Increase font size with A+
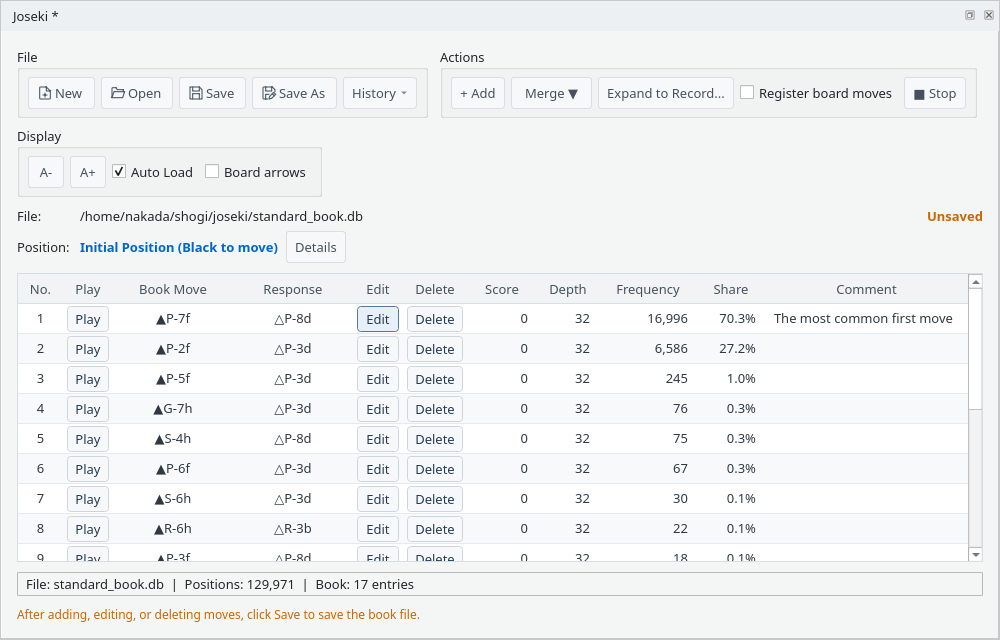This screenshot has height=640, width=1000. click(x=87, y=172)
